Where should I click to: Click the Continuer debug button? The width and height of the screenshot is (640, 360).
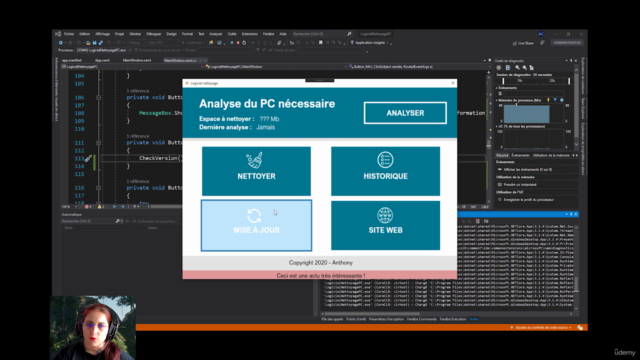192,42
